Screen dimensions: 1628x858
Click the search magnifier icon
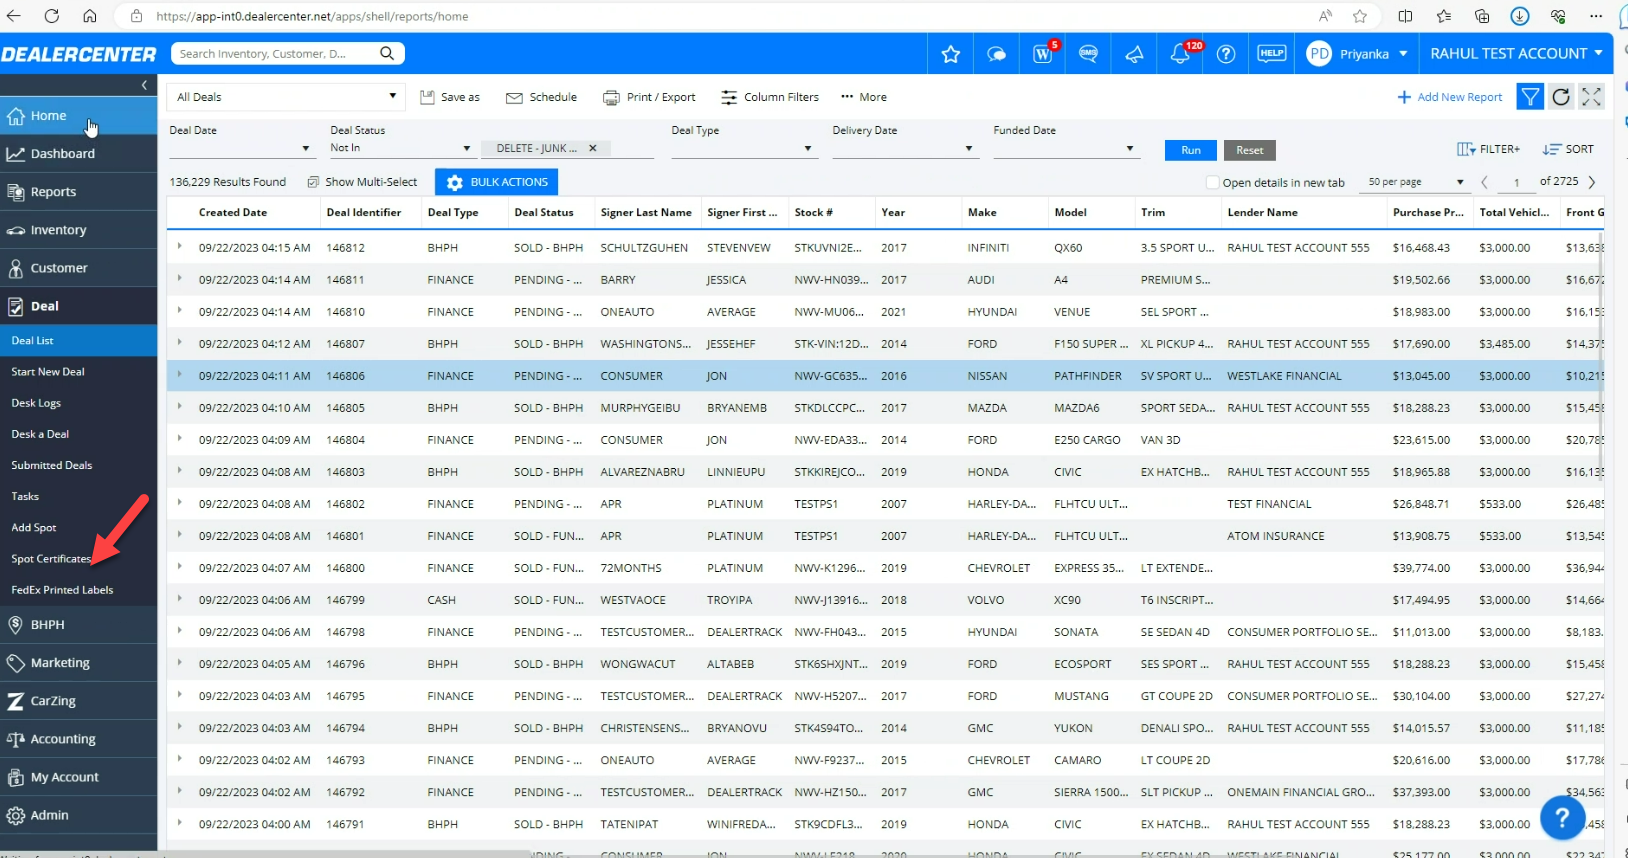pyautogui.click(x=387, y=53)
